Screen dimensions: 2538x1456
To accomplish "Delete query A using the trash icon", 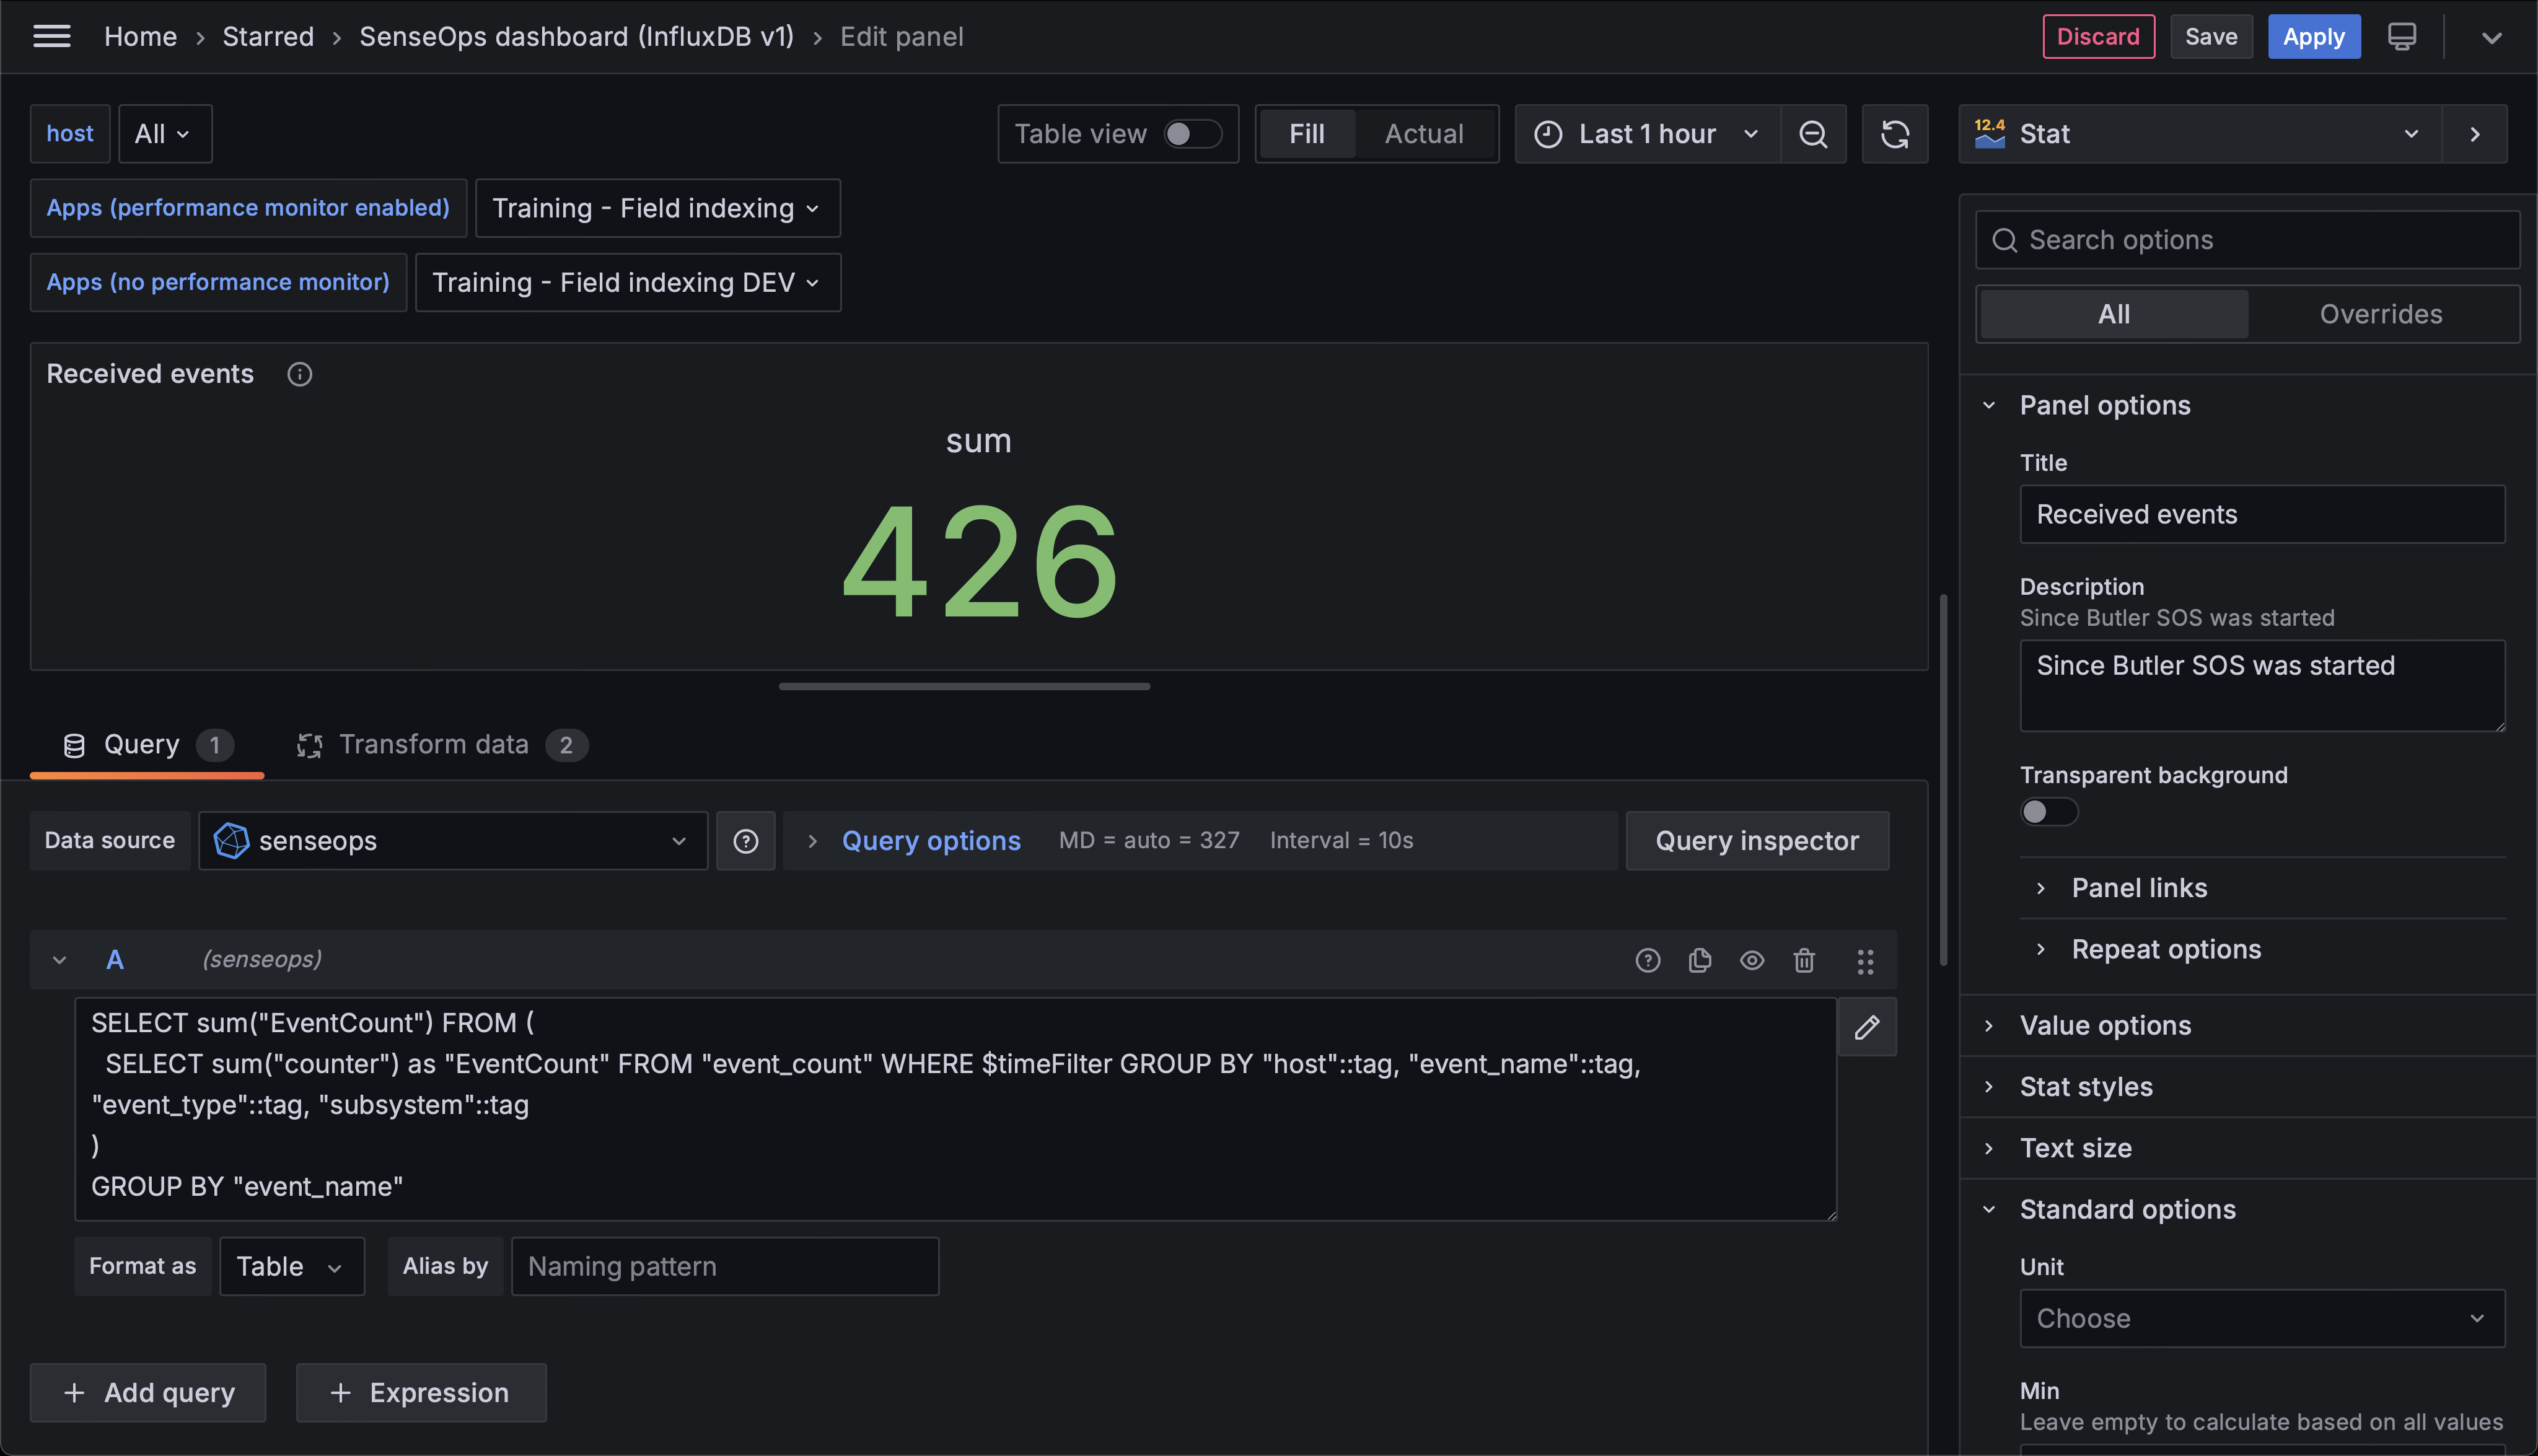I will pyautogui.click(x=1804, y=959).
